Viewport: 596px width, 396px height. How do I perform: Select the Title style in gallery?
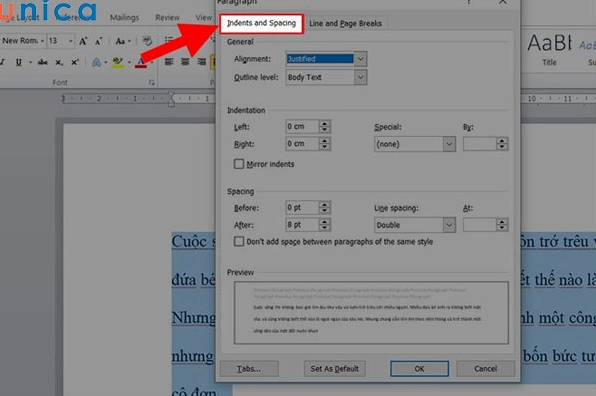tap(549, 50)
